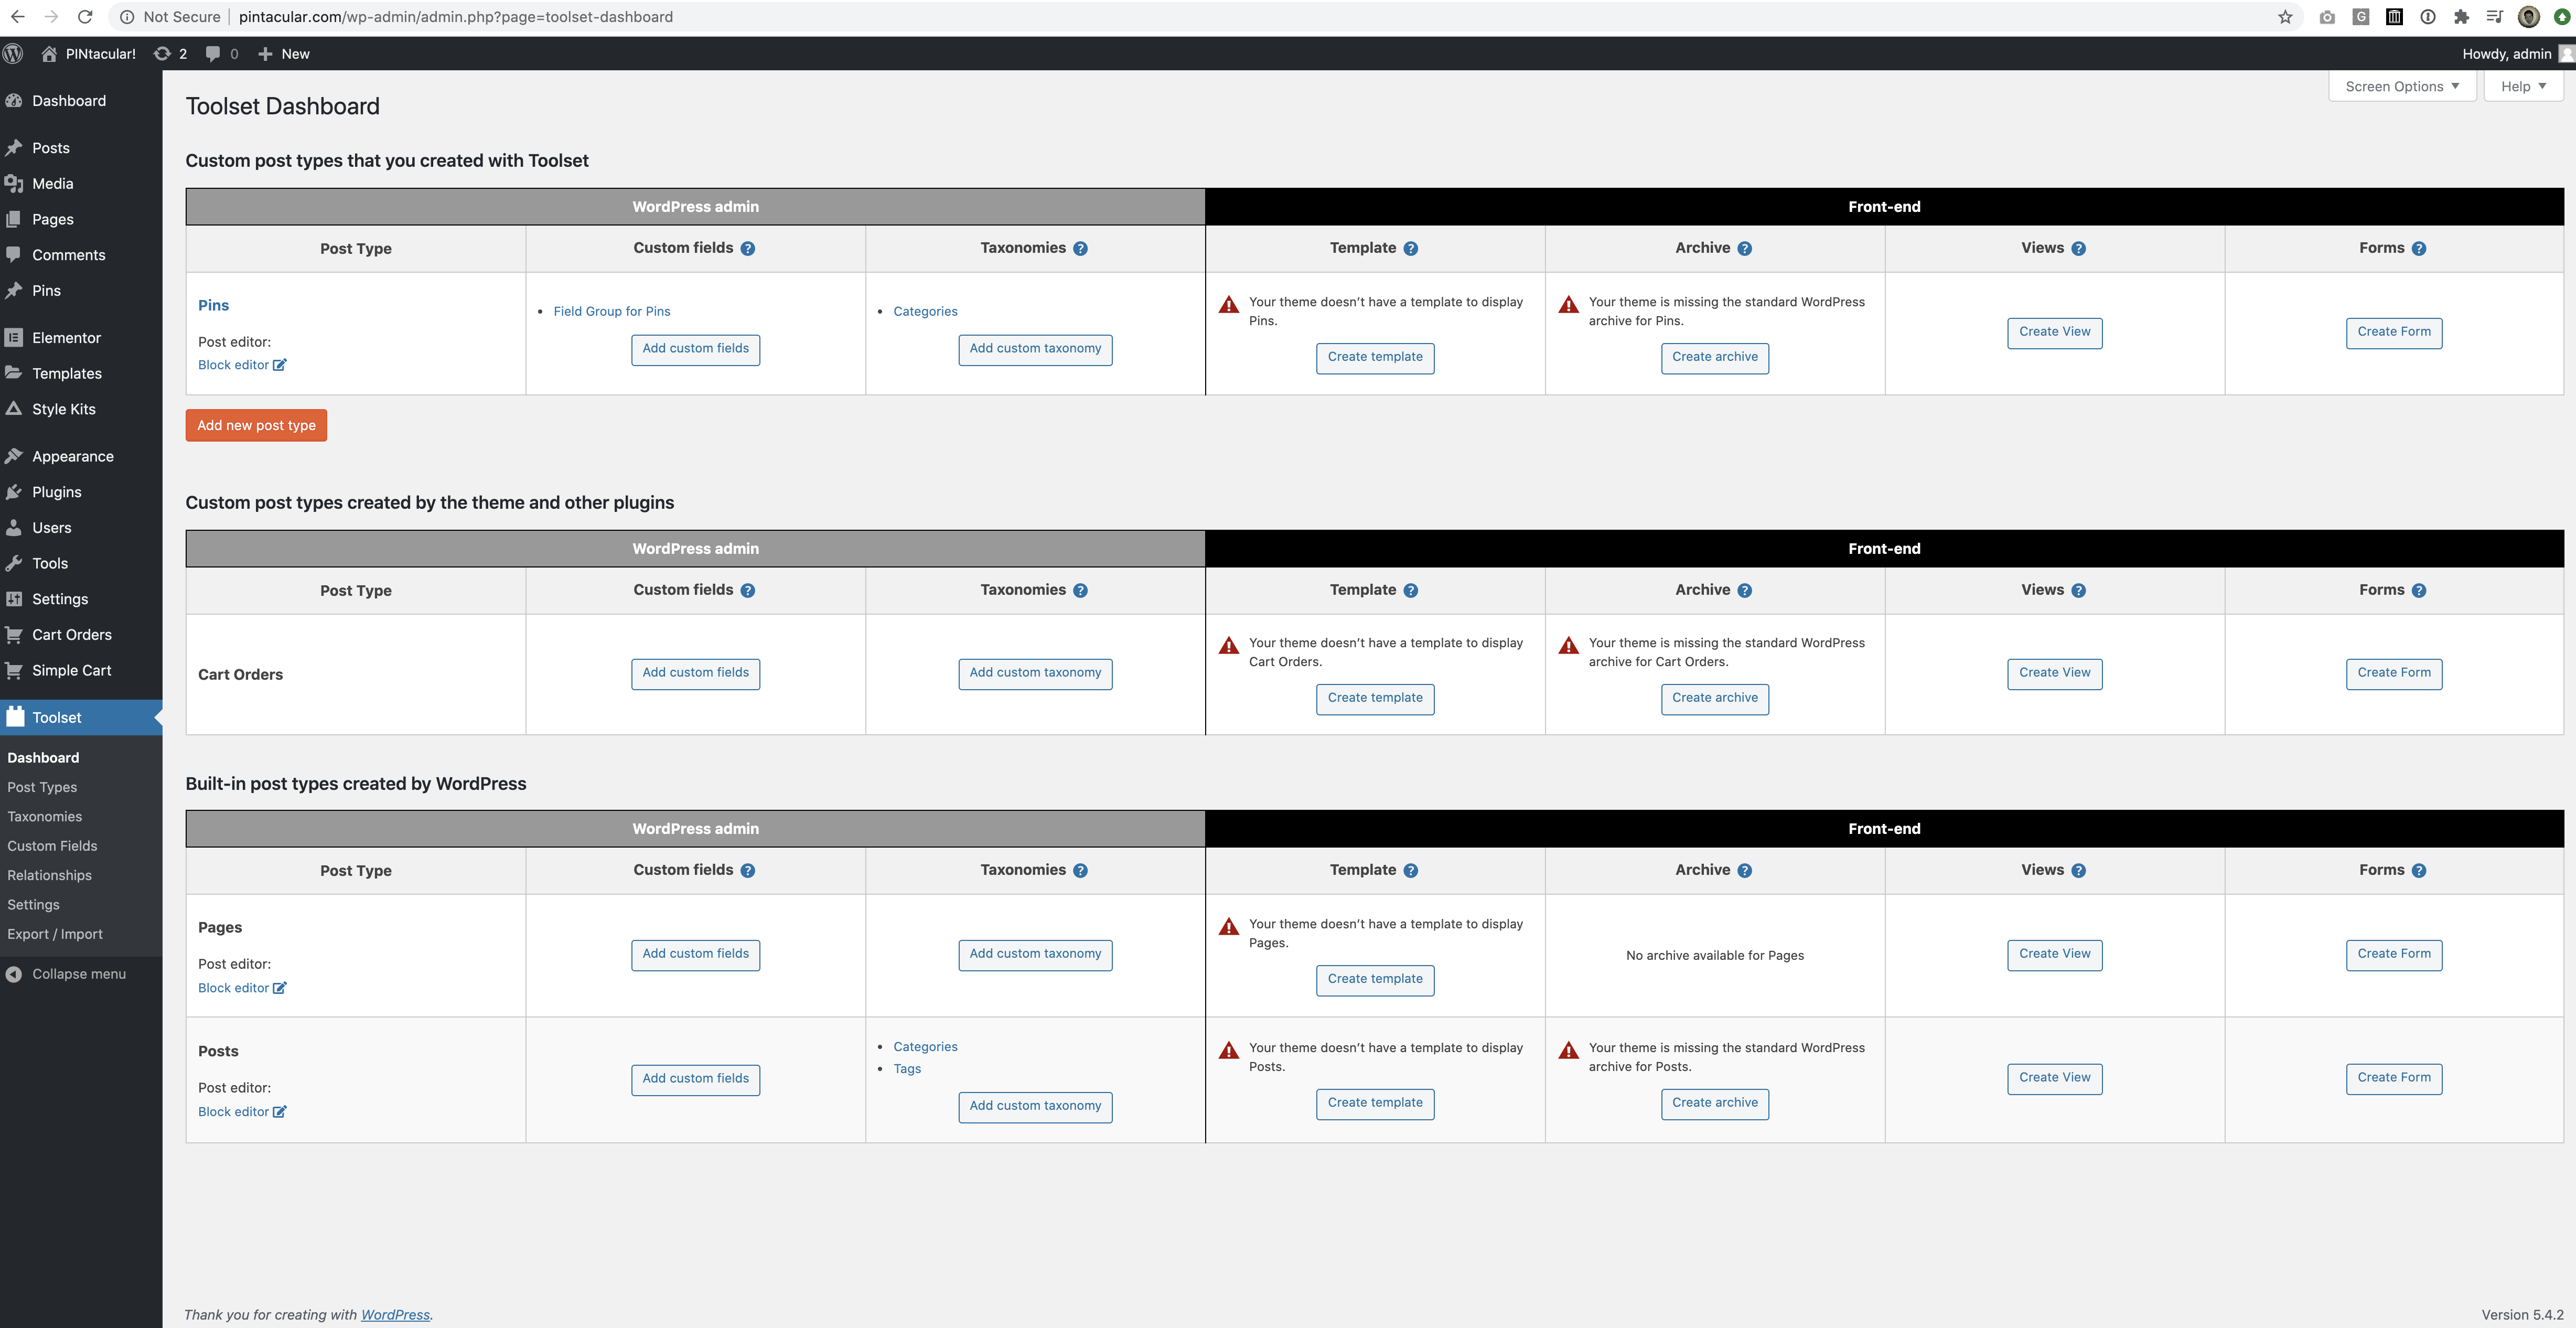Click help icon by Archive in Built-in table

[x=1745, y=871]
